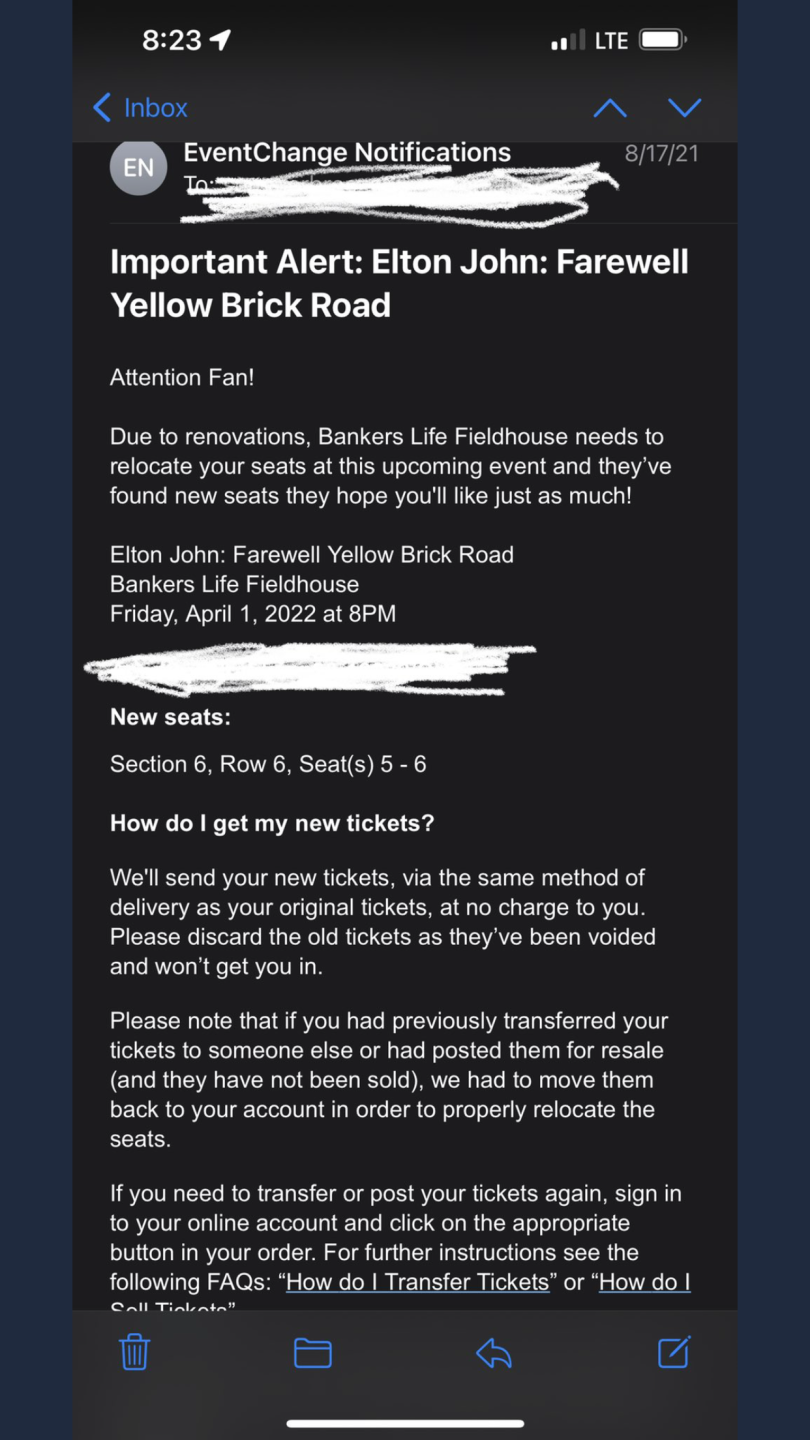The height and width of the screenshot is (1440, 810).
Task: Tap the back chevron beside Inbox
Action: (101, 107)
